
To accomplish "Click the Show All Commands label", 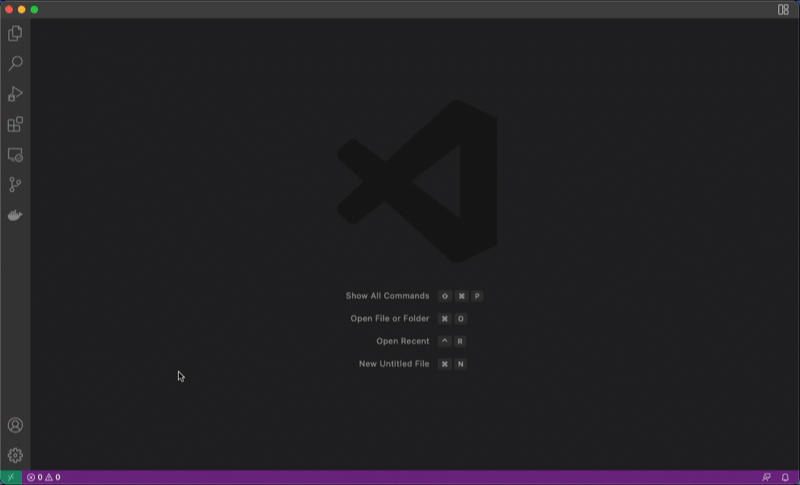I will [387, 296].
